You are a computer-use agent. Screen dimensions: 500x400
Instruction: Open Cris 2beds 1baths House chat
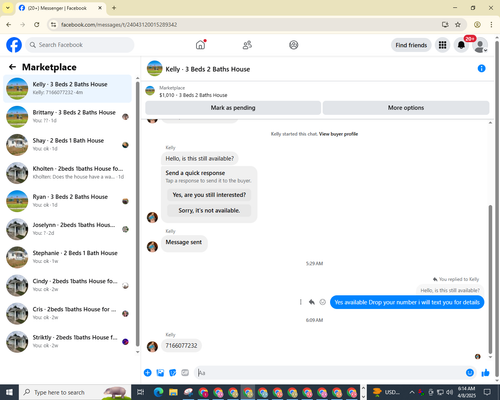tap(68, 313)
